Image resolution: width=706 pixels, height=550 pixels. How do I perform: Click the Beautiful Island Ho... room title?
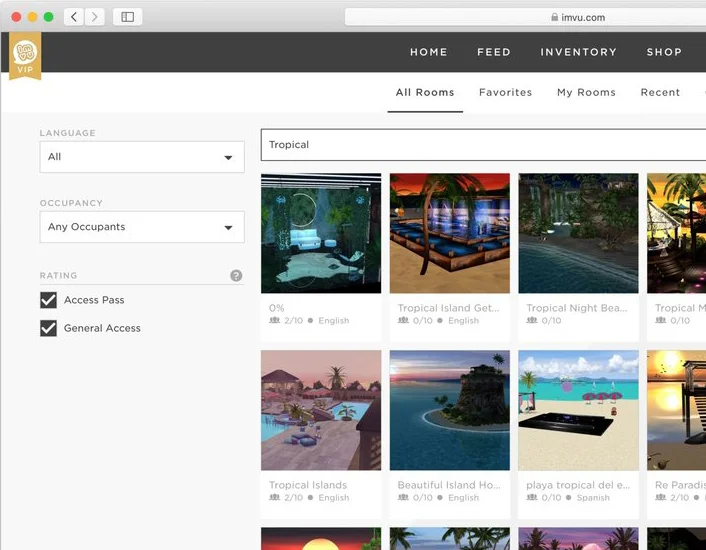449,485
